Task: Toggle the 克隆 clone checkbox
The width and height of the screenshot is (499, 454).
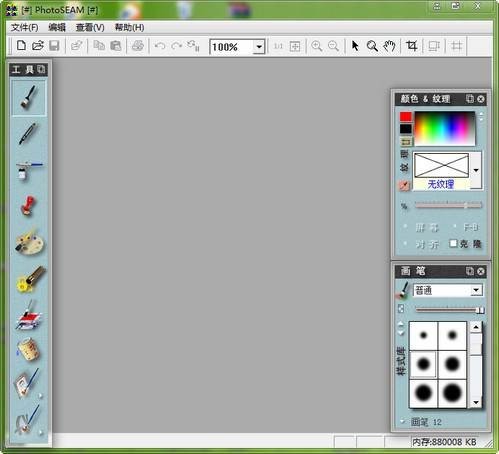Action: coord(453,244)
